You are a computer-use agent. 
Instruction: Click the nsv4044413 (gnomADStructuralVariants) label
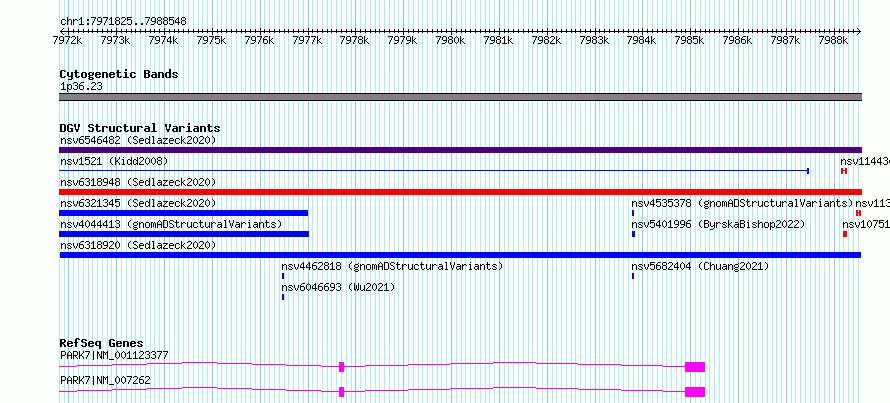point(171,224)
